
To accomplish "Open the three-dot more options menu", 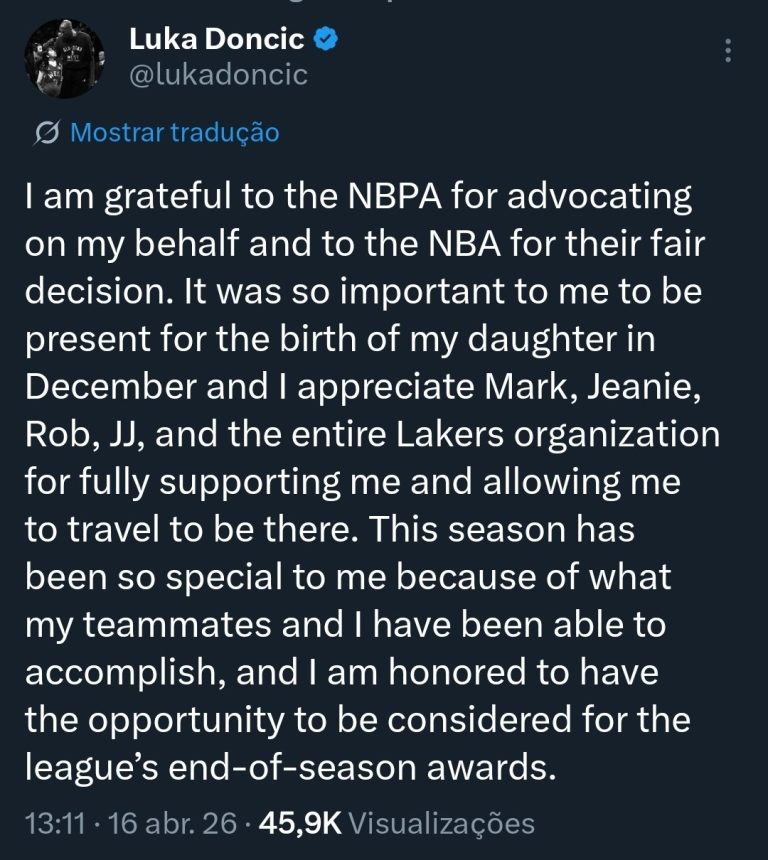I will point(728,50).
